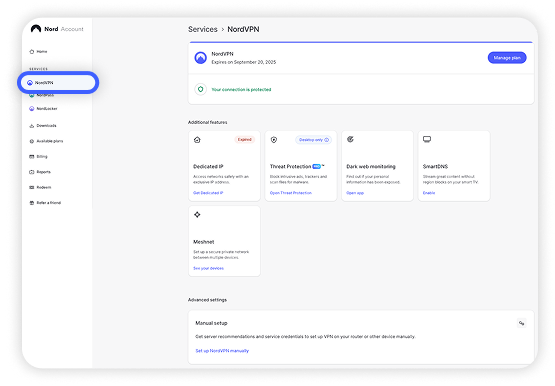Open Downloads in the sidebar

(43, 126)
